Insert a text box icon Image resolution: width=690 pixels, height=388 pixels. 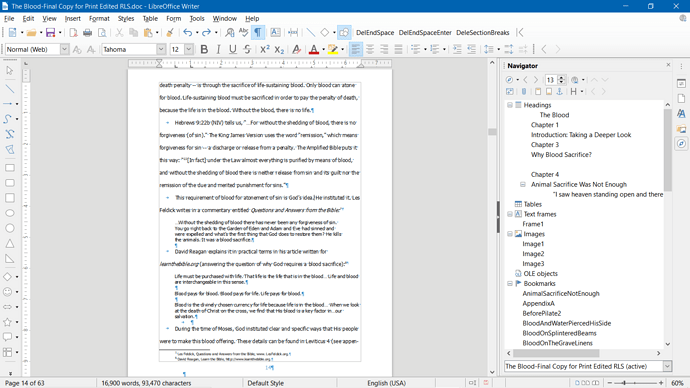coord(275,33)
